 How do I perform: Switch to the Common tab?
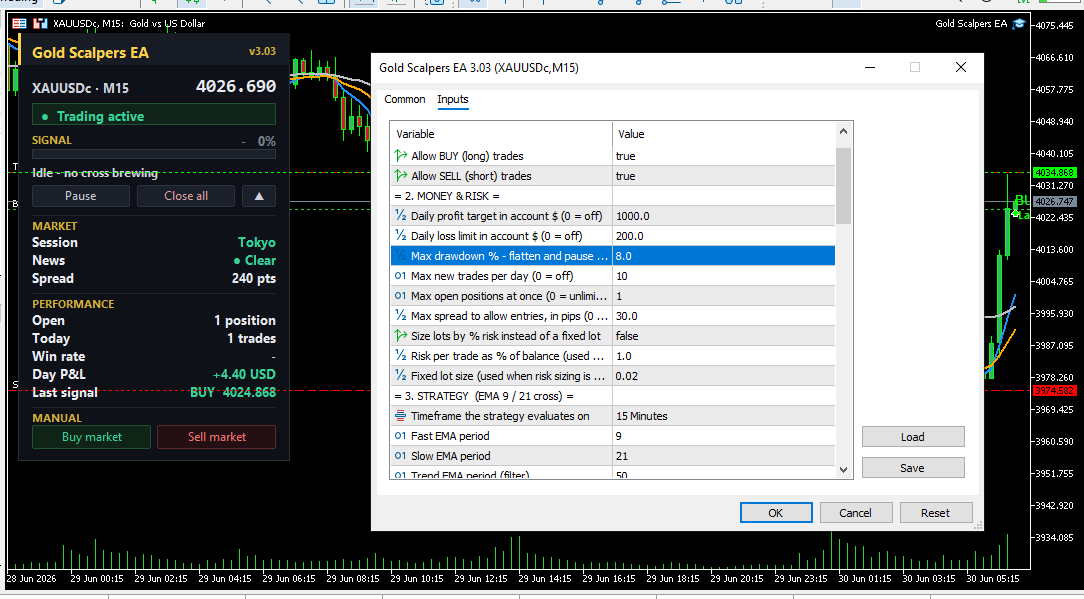click(404, 99)
